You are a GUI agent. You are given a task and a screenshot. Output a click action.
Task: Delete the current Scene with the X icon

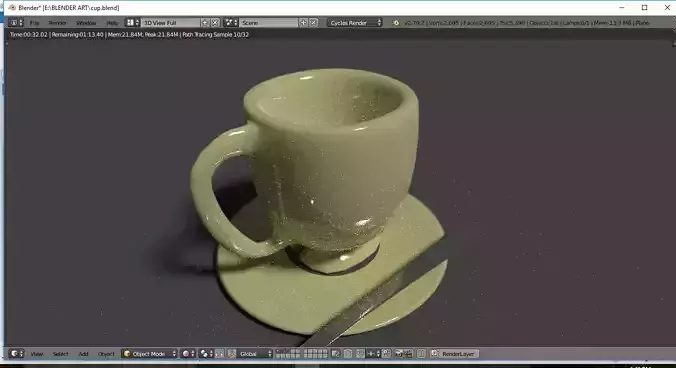click(x=313, y=23)
